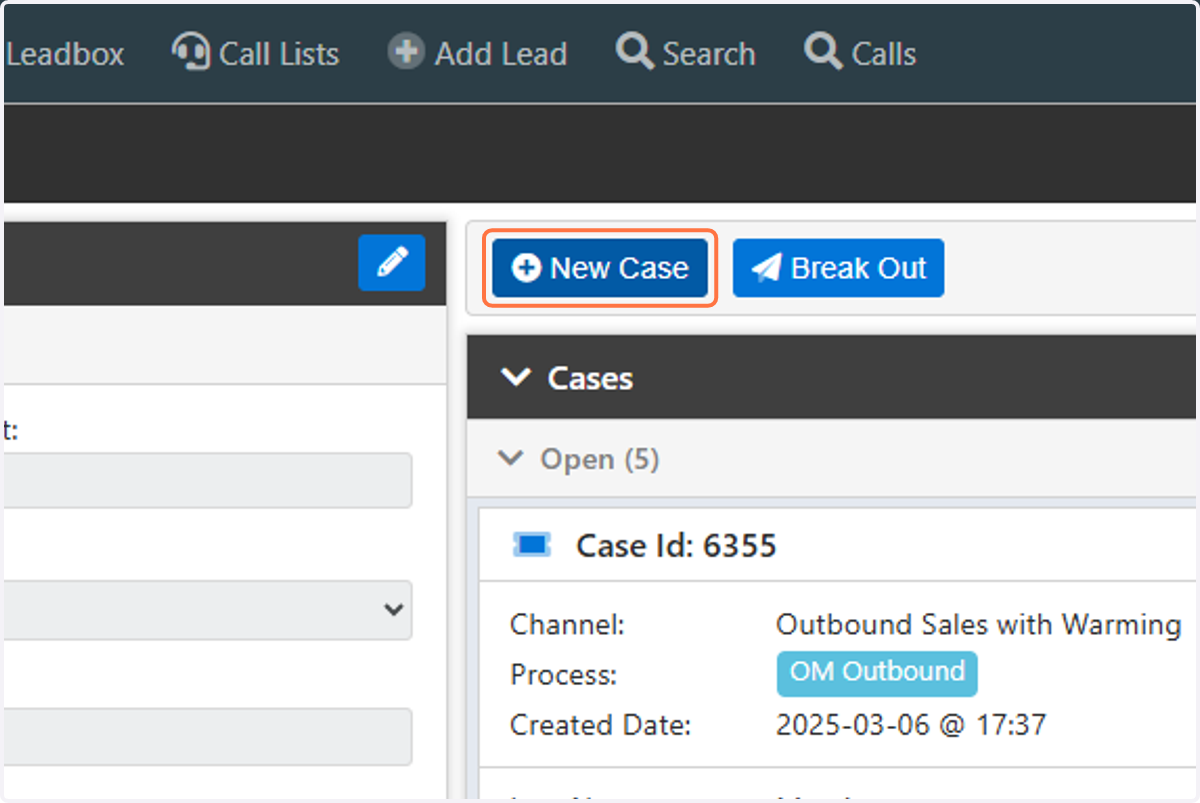The width and height of the screenshot is (1200, 803).
Task: Open the Case Id: 6355 heading
Action: [676, 546]
